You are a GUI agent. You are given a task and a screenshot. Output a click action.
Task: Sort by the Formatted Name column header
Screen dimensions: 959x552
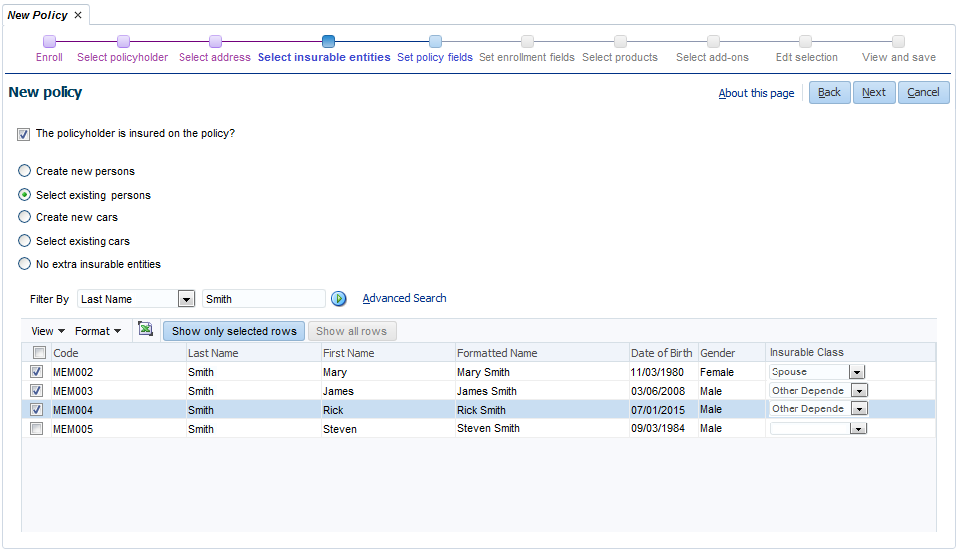pyautogui.click(x=497, y=353)
